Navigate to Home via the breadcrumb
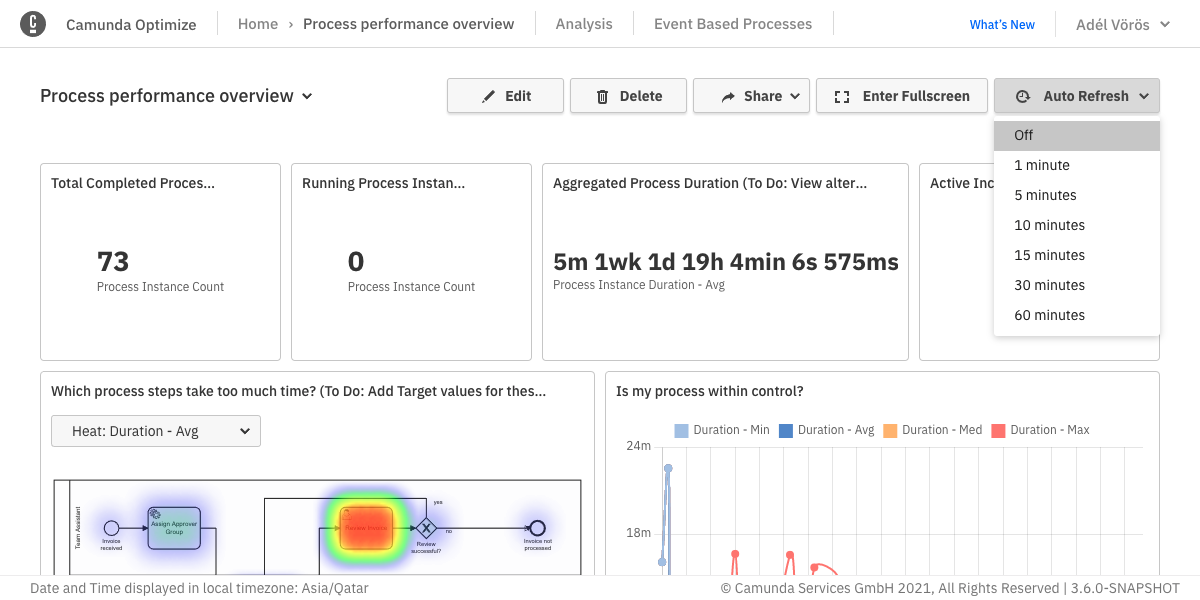Image resolution: width=1200 pixels, height=600 pixels. pyautogui.click(x=257, y=23)
